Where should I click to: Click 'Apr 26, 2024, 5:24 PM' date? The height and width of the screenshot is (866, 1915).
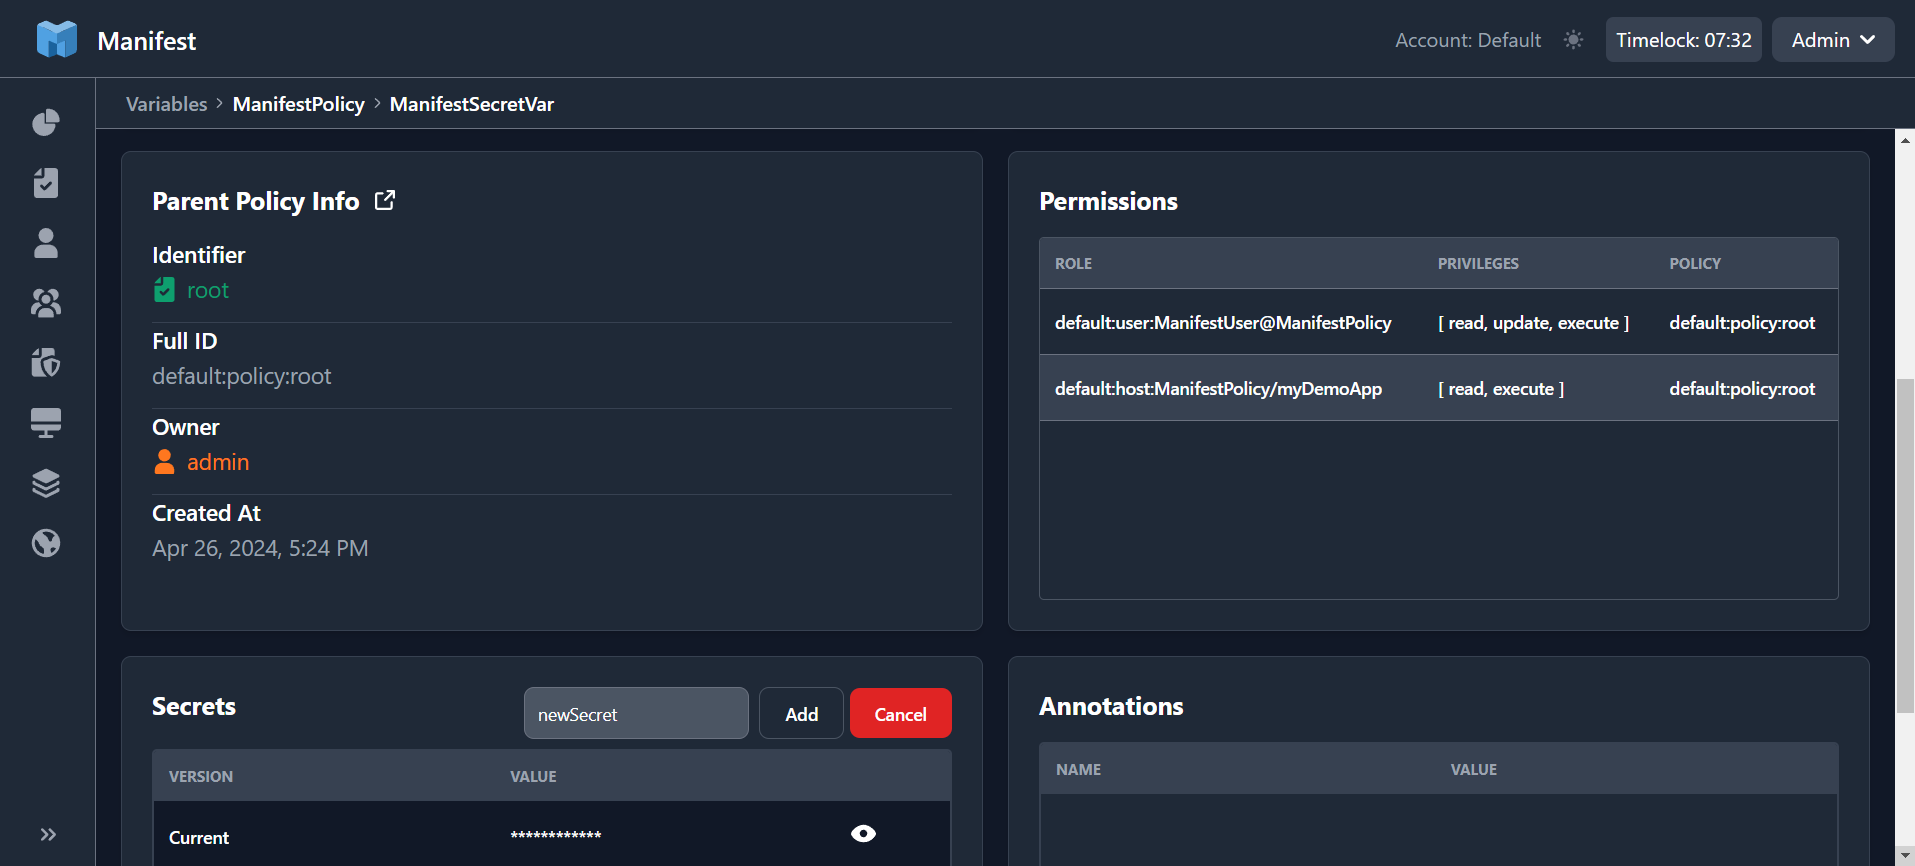[260, 548]
